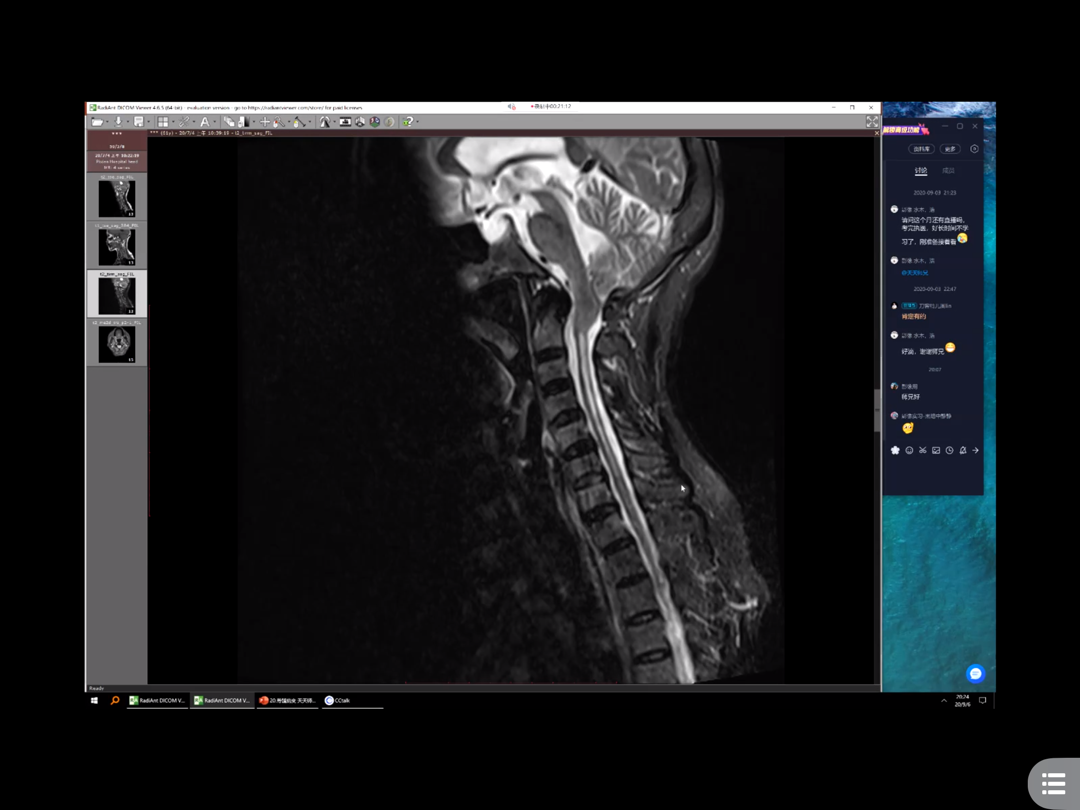
Task: Click the 更多 button in chat panel
Action: coord(950,149)
